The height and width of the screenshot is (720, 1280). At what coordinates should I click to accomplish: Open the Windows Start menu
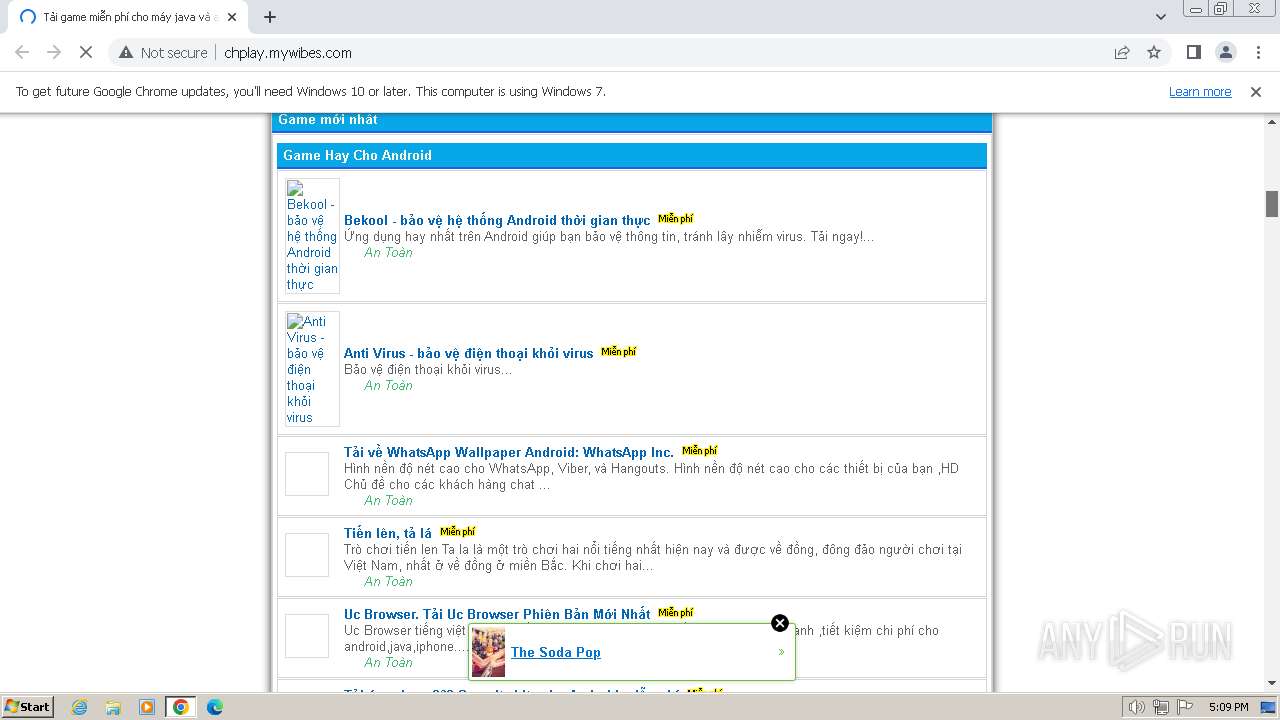click(x=28, y=706)
